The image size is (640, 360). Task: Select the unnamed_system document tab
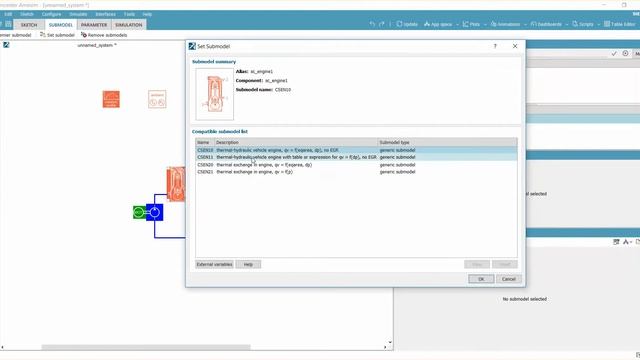pos(97,45)
